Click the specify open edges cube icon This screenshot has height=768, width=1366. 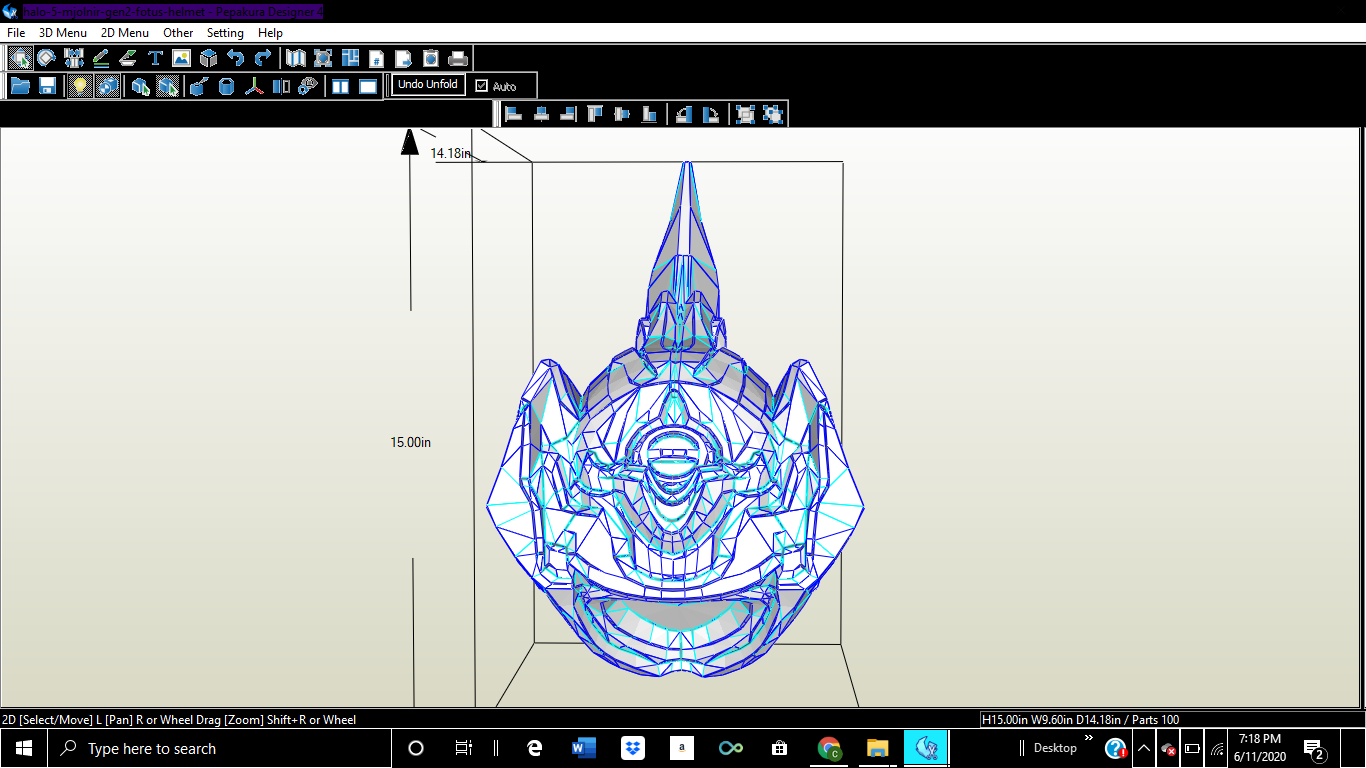point(198,86)
